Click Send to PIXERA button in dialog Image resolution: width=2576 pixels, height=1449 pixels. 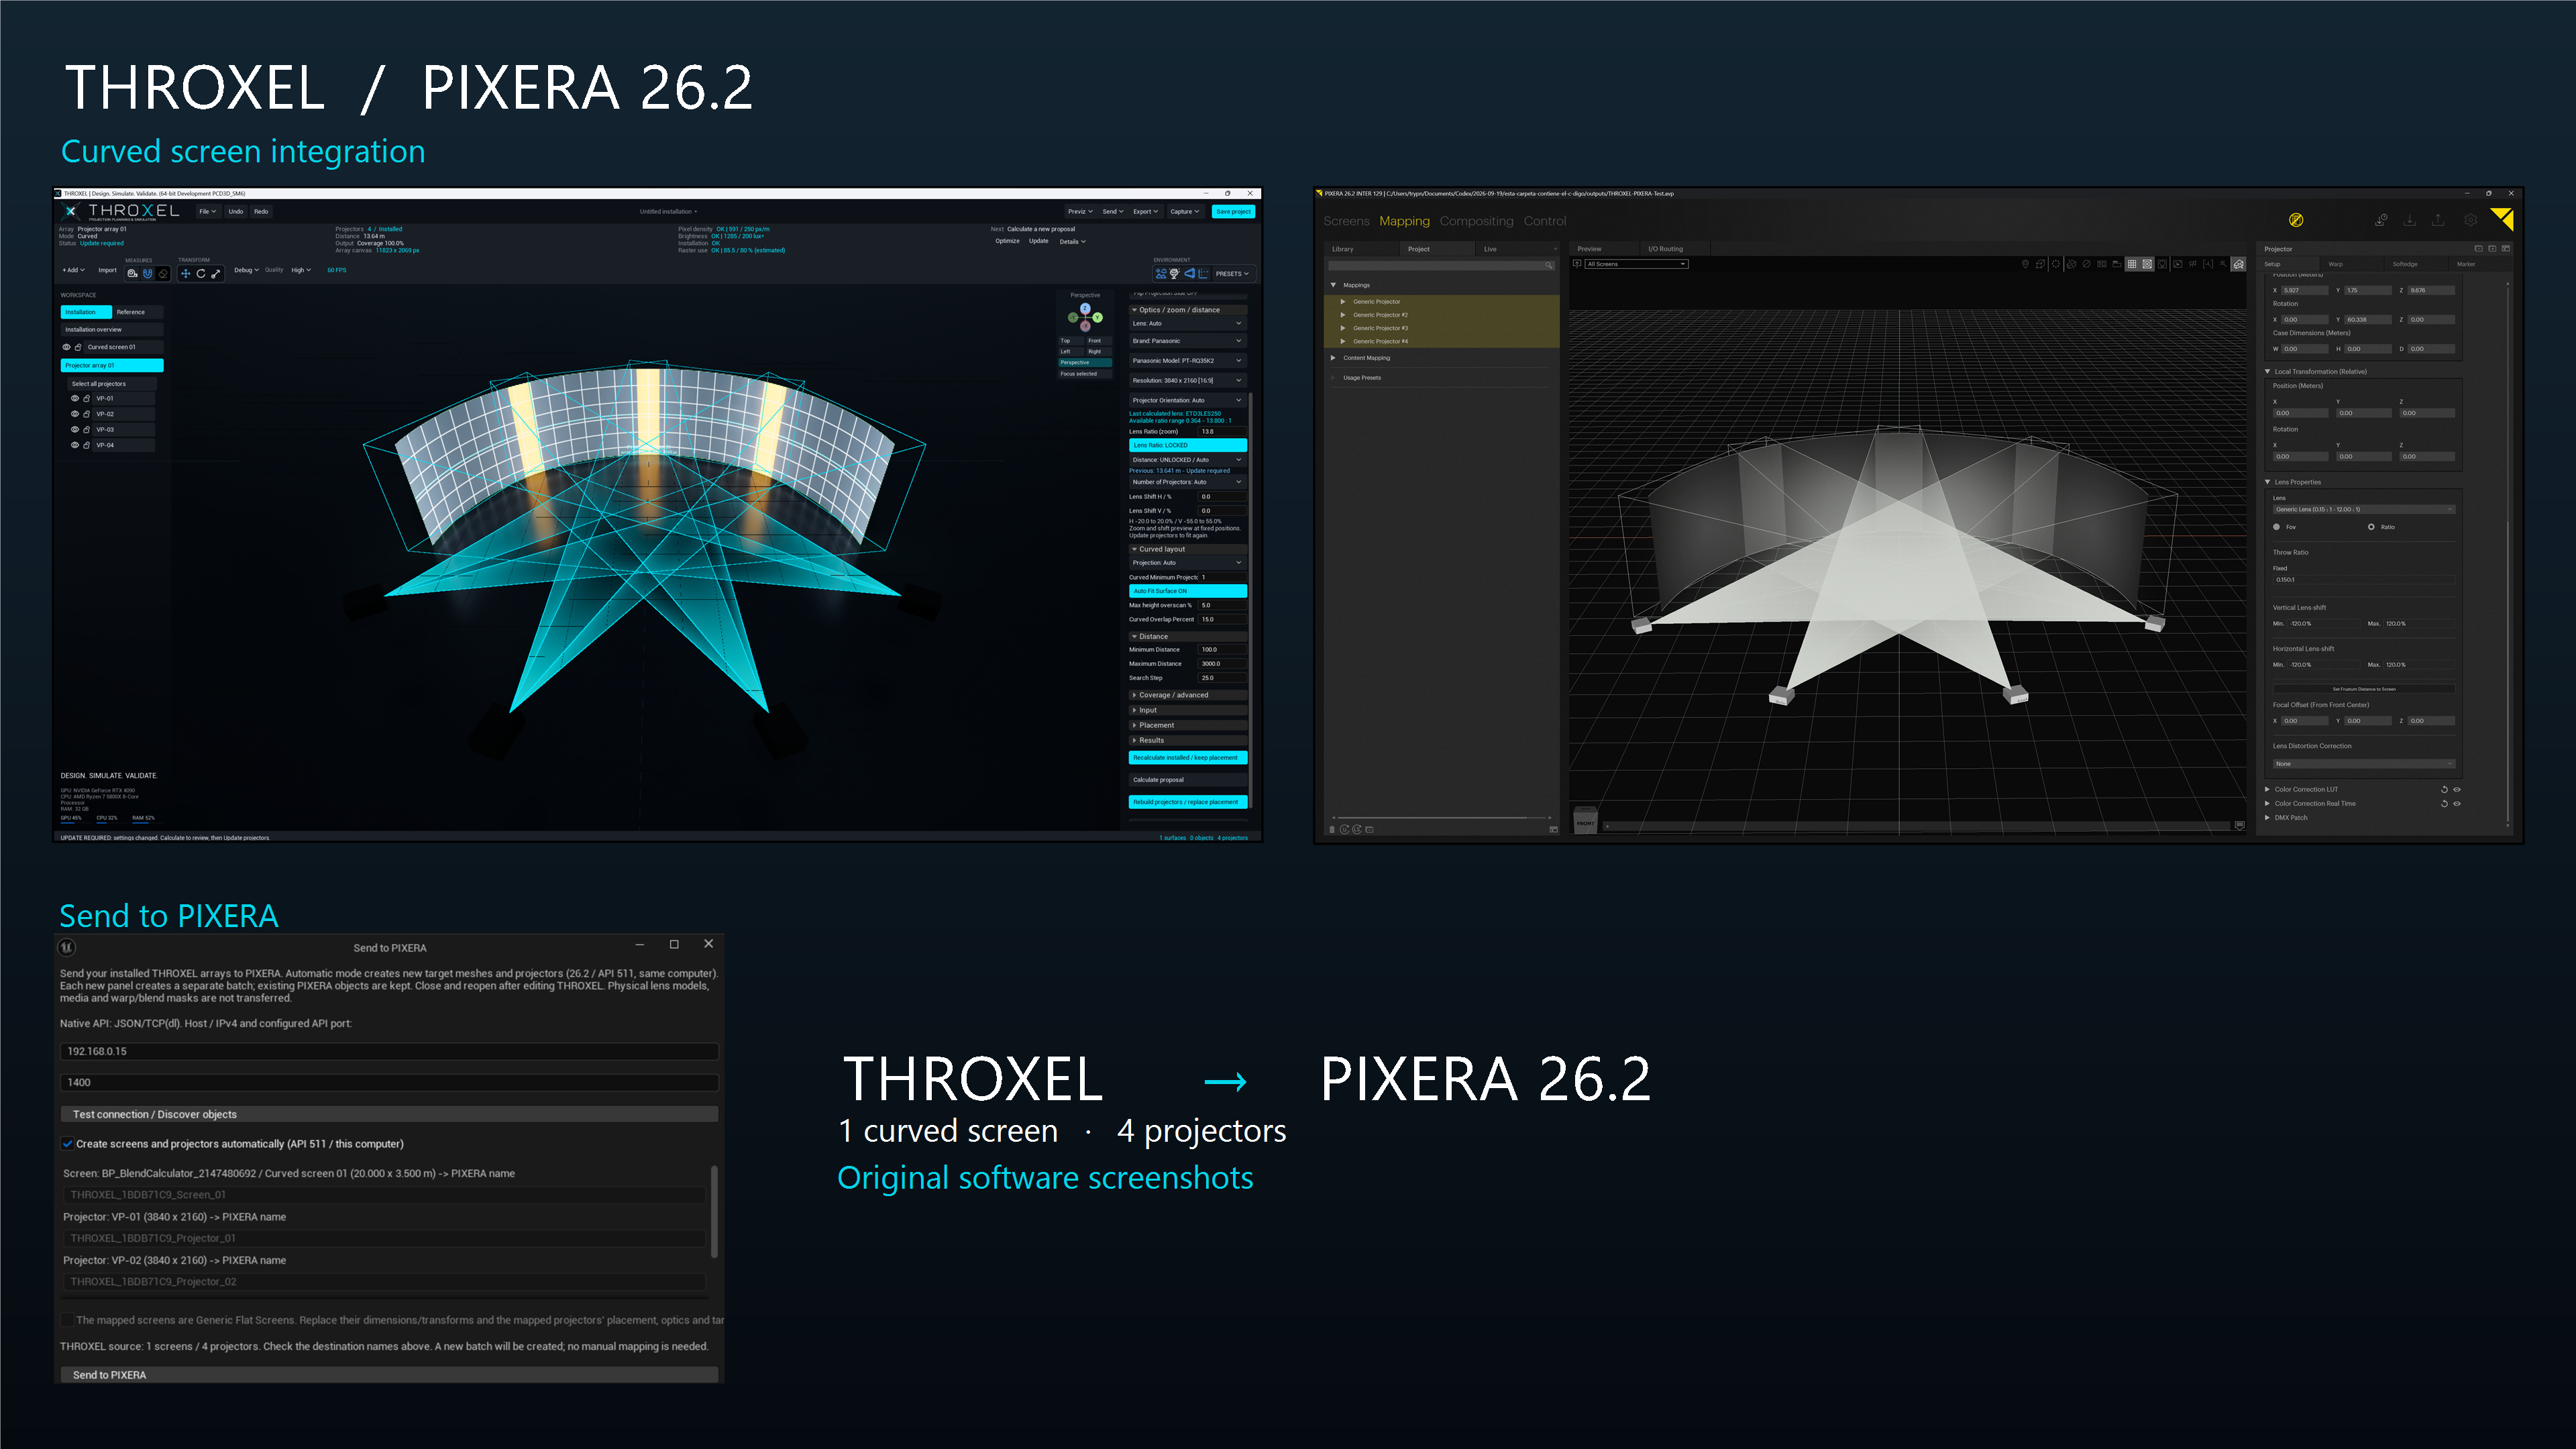pos(389,1375)
